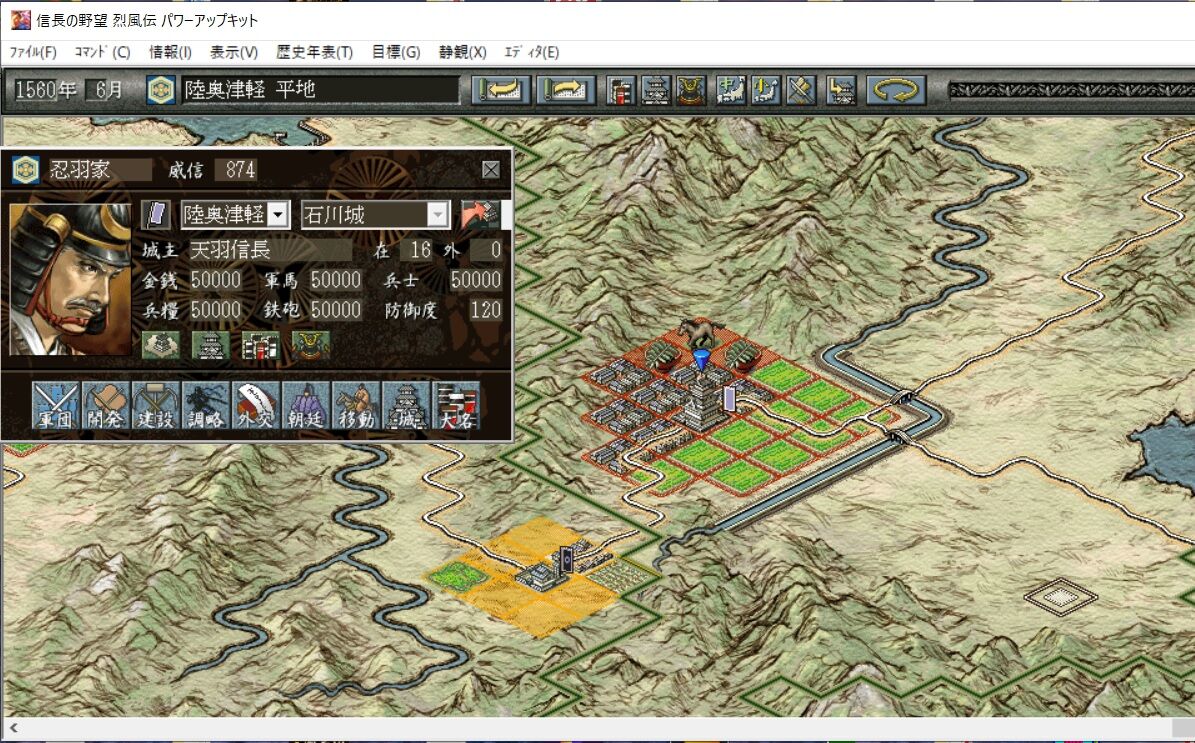
Task: Click the castle town terrain info icon
Action: [x=162, y=346]
